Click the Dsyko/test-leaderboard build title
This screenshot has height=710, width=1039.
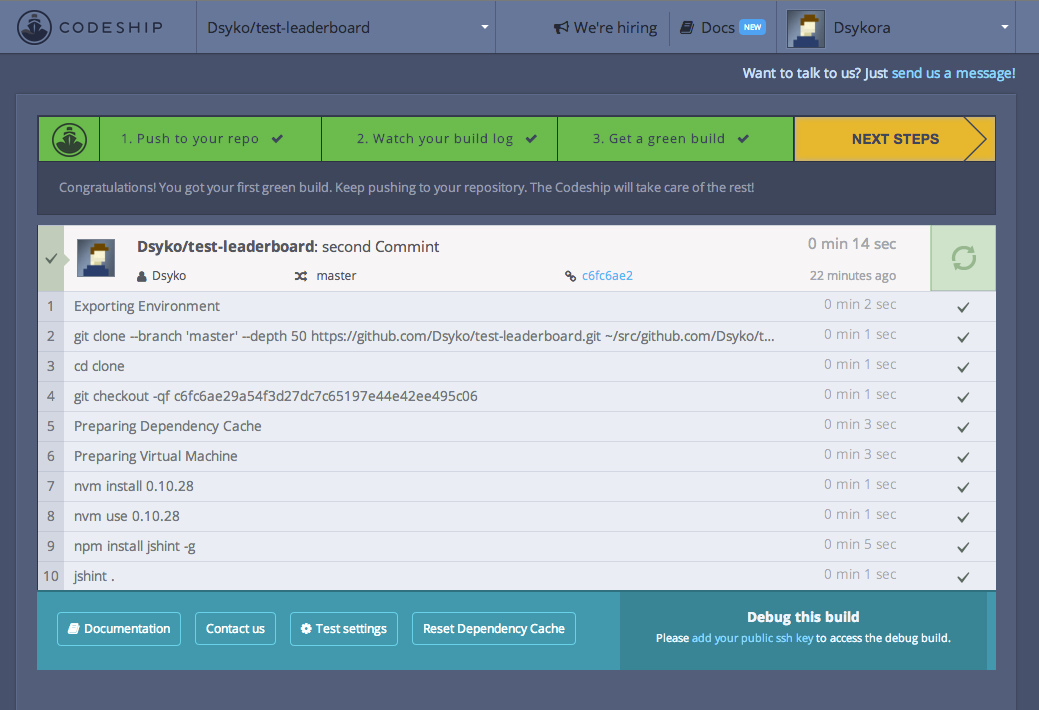(226, 247)
